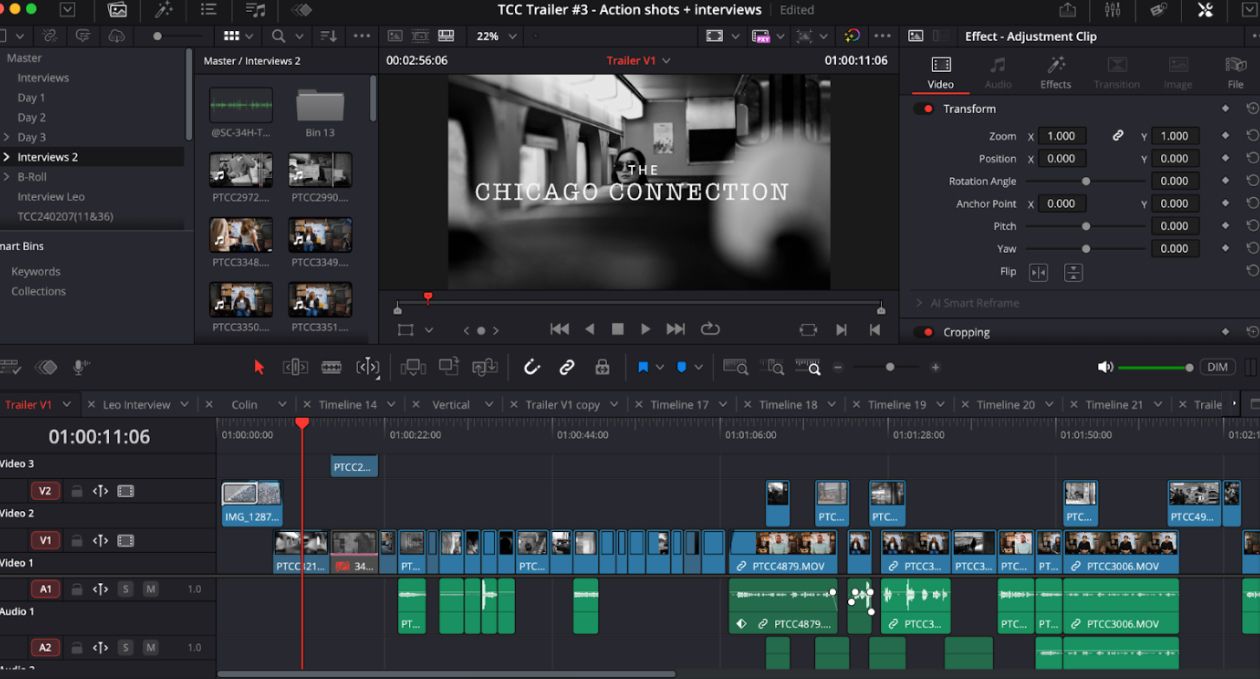Click the flip horizontal icon
The image size is (1260, 679).
pos(1038,272)
